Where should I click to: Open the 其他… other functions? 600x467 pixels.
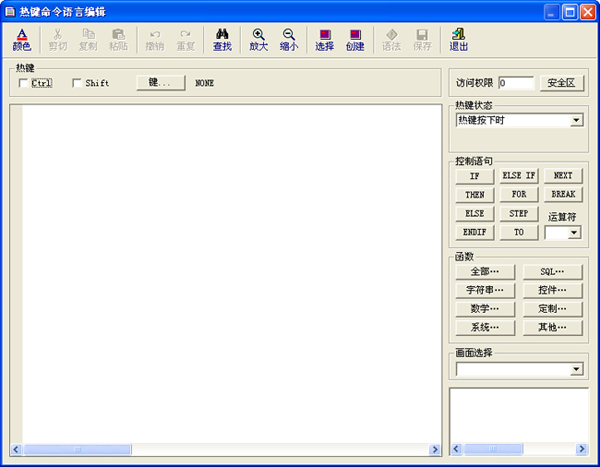553,328
